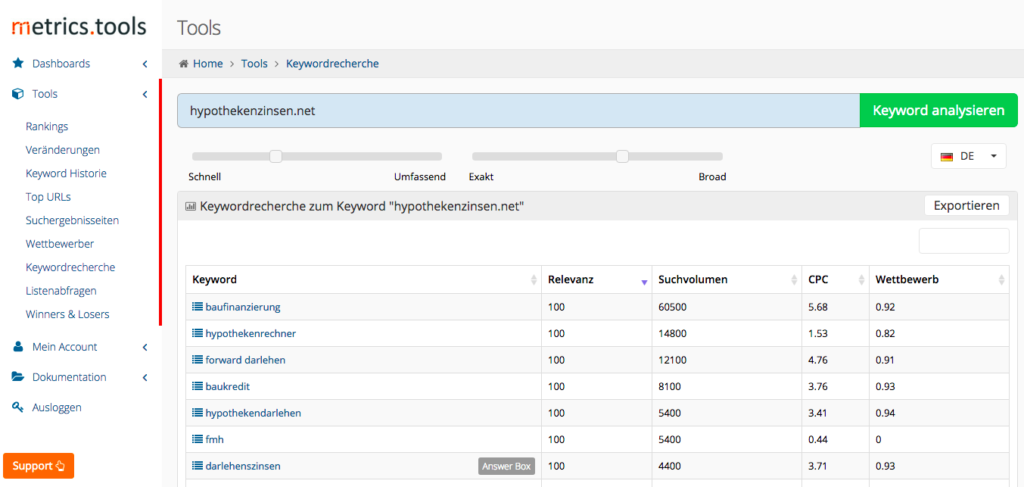Click the list icon next to hypothekenrechner
The image size is (1024, 487).
tap(197, 333)
